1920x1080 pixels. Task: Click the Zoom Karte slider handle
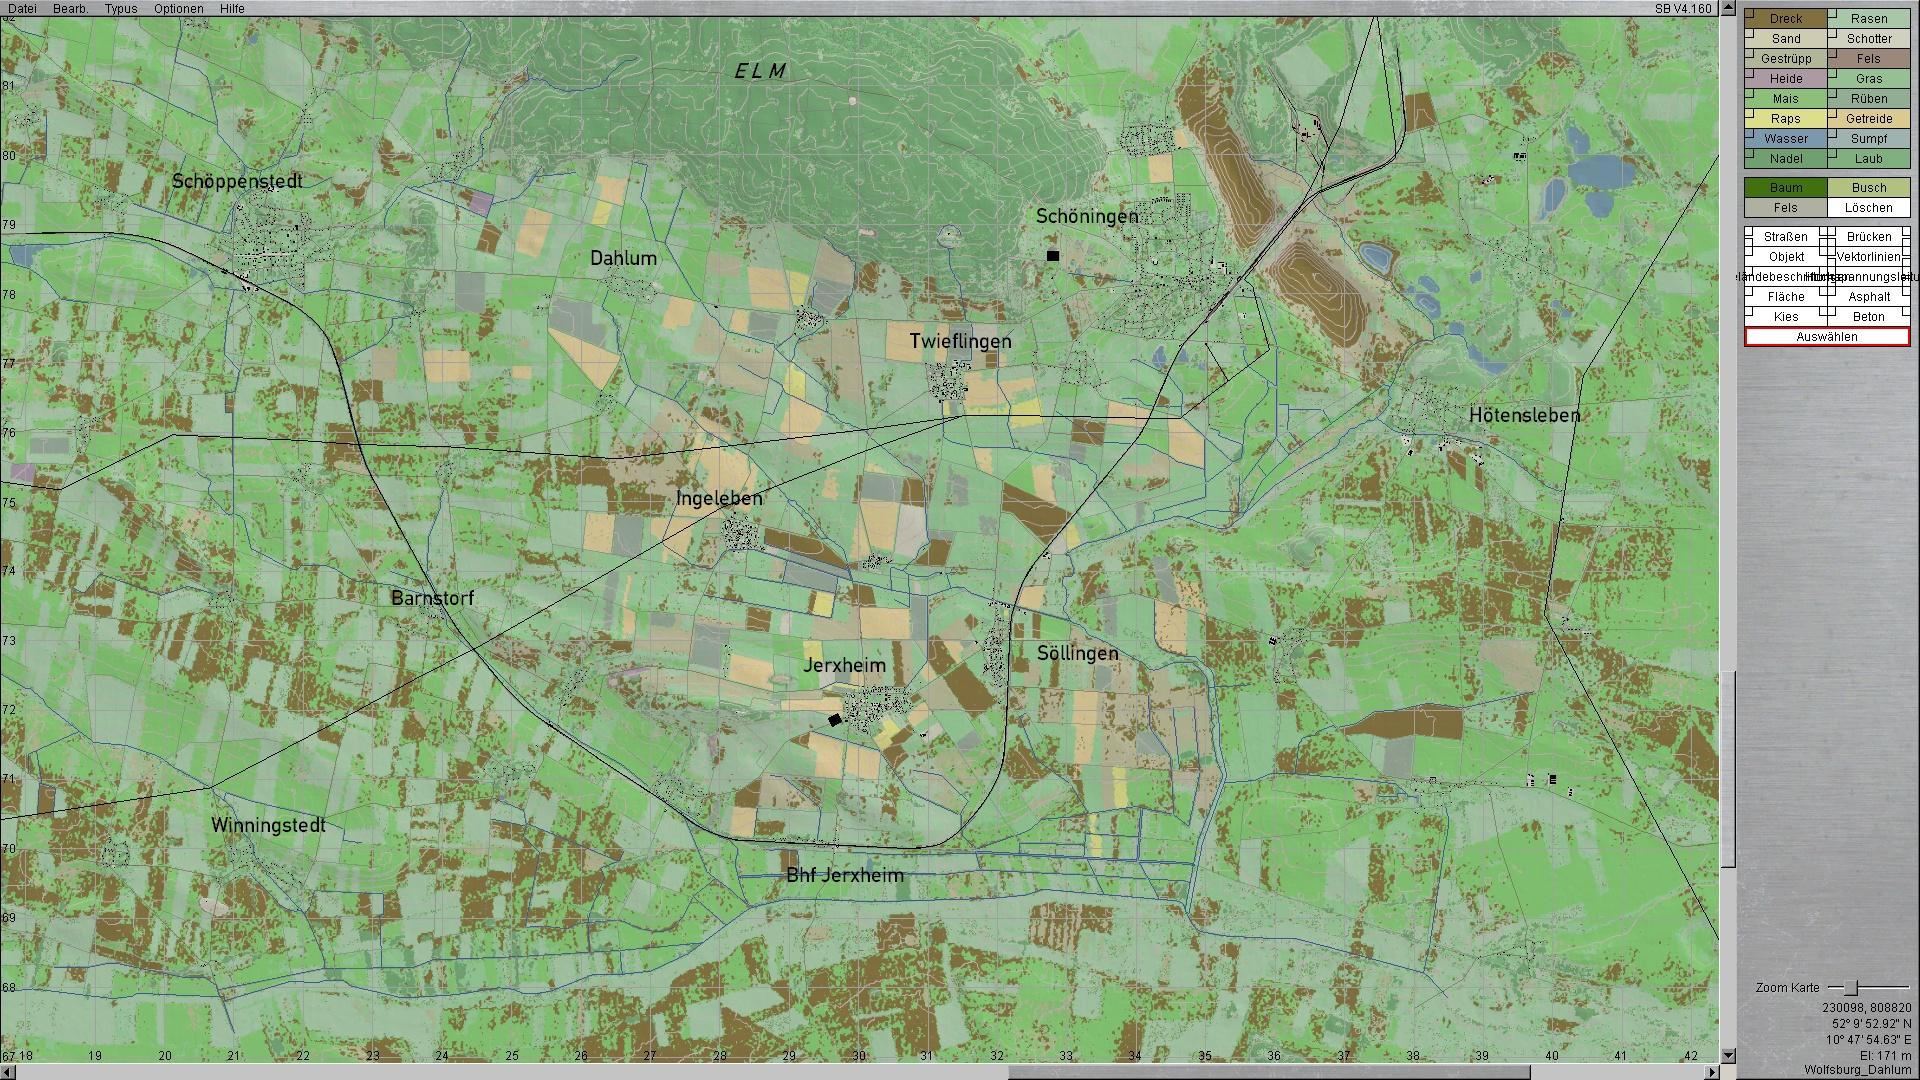pos(1851,988)
